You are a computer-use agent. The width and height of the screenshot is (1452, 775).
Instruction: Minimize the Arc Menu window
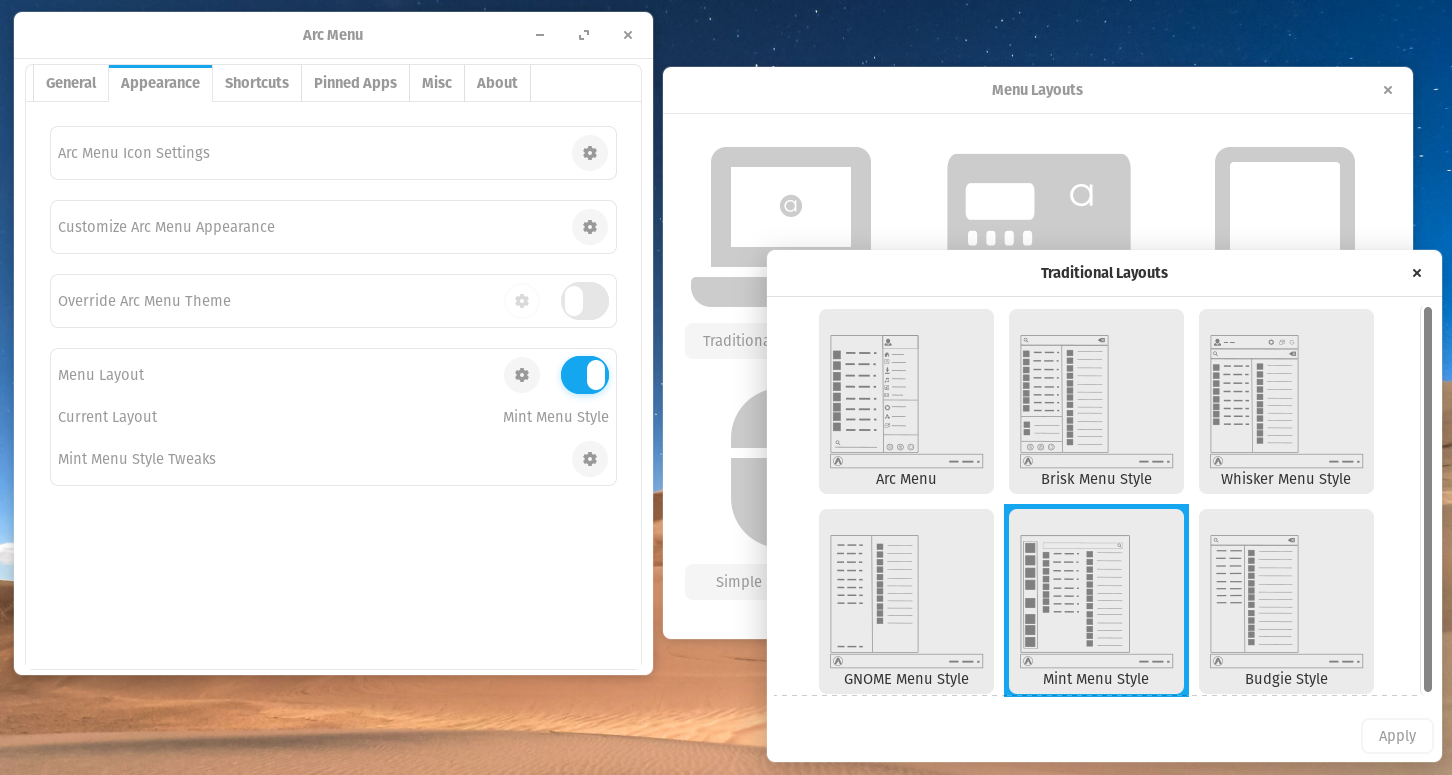540,35
